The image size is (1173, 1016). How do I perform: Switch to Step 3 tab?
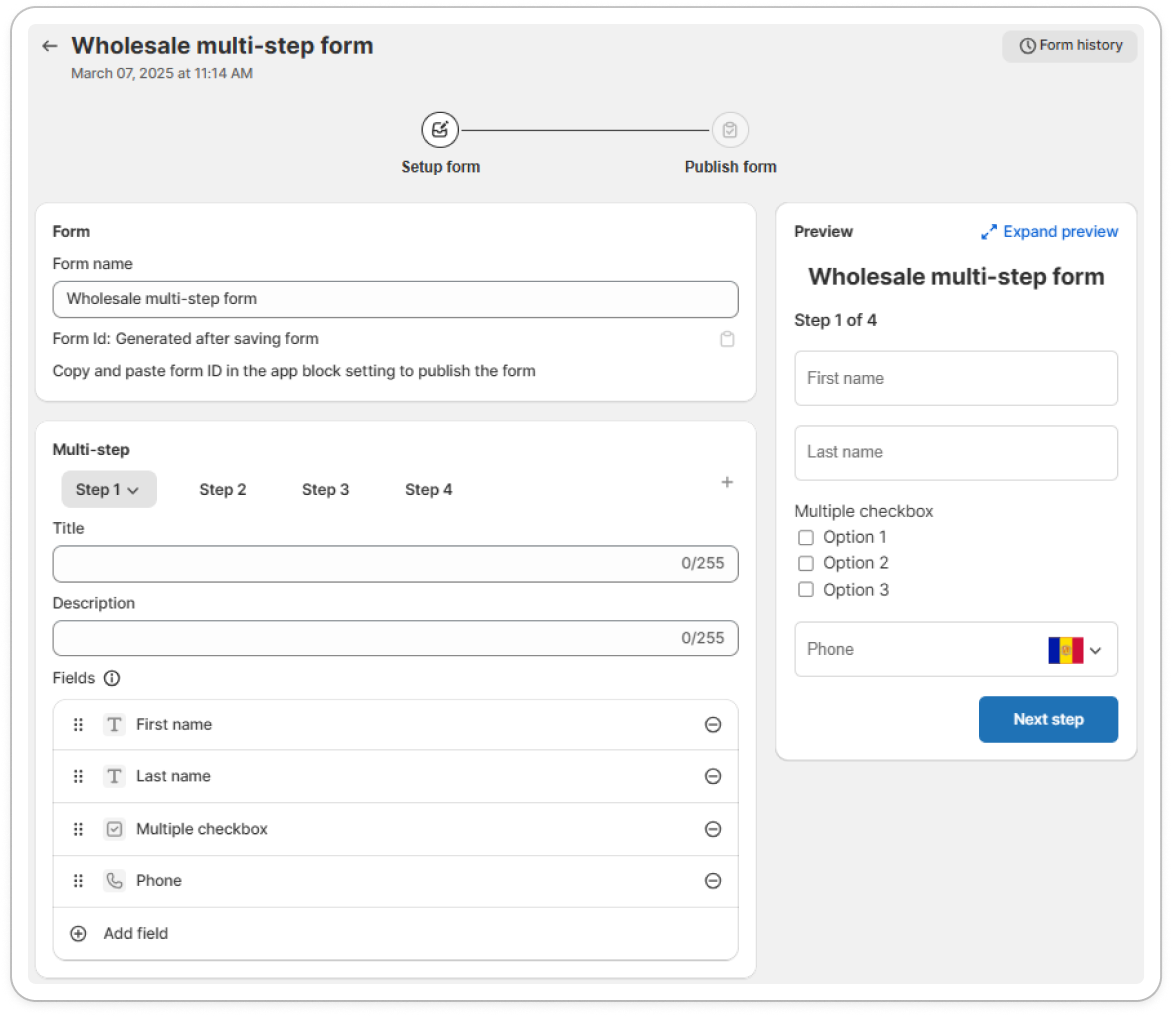(x=325, y=489)
